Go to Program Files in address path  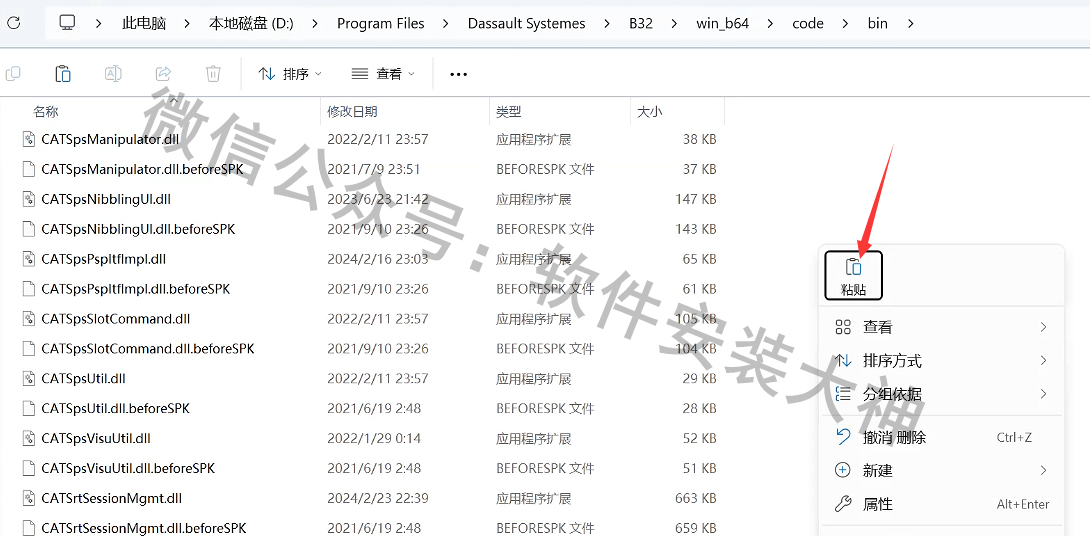click(x=380, y=23)
